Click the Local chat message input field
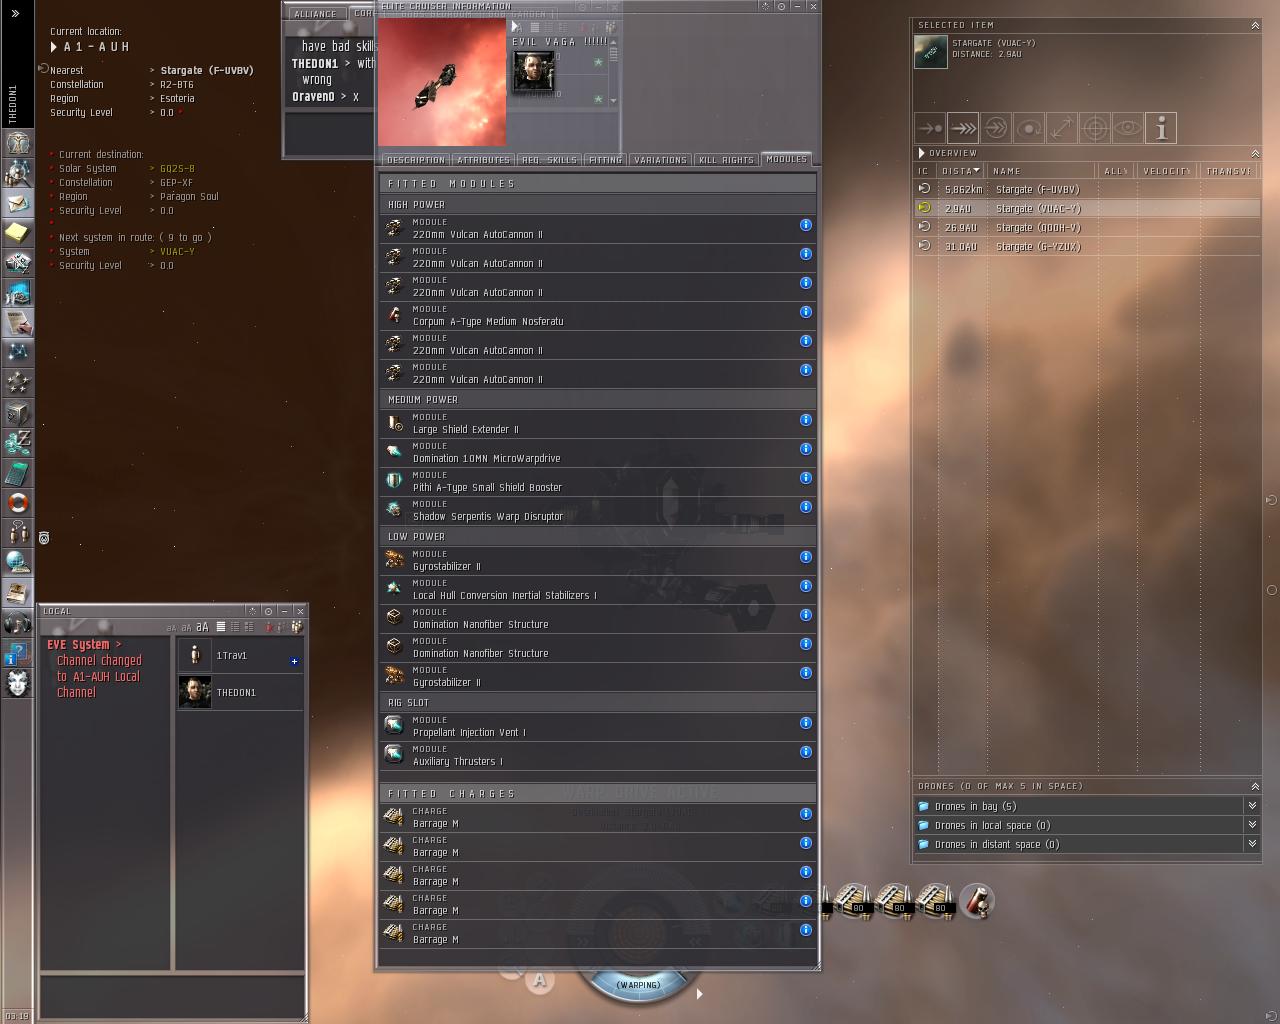This screenshot has height=1024, width=1280. point(172,996)
